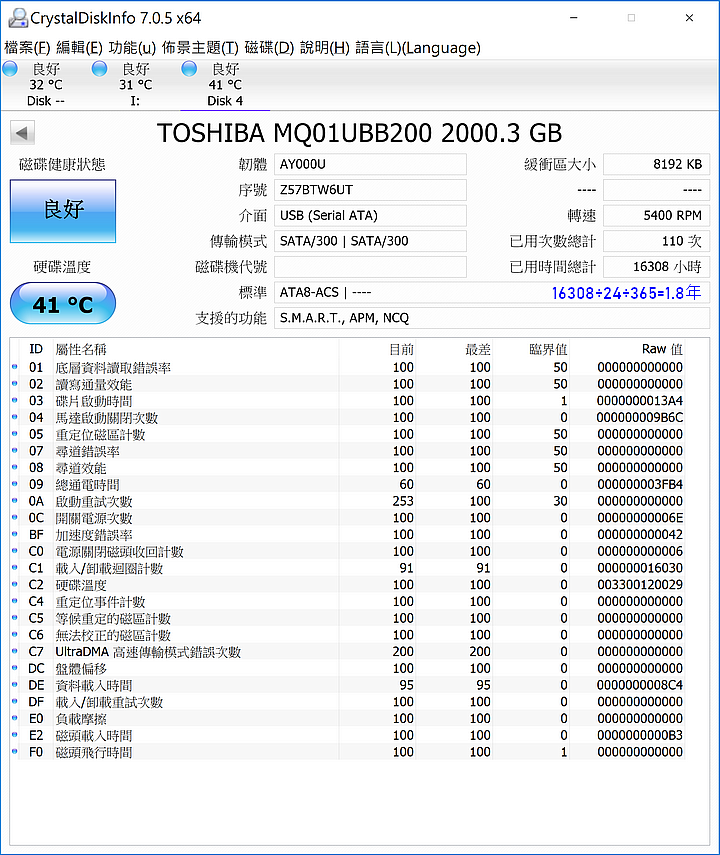720x855 pixels.
Task: Select the 資料載入時間 attribute row
Action: [347, 685]
